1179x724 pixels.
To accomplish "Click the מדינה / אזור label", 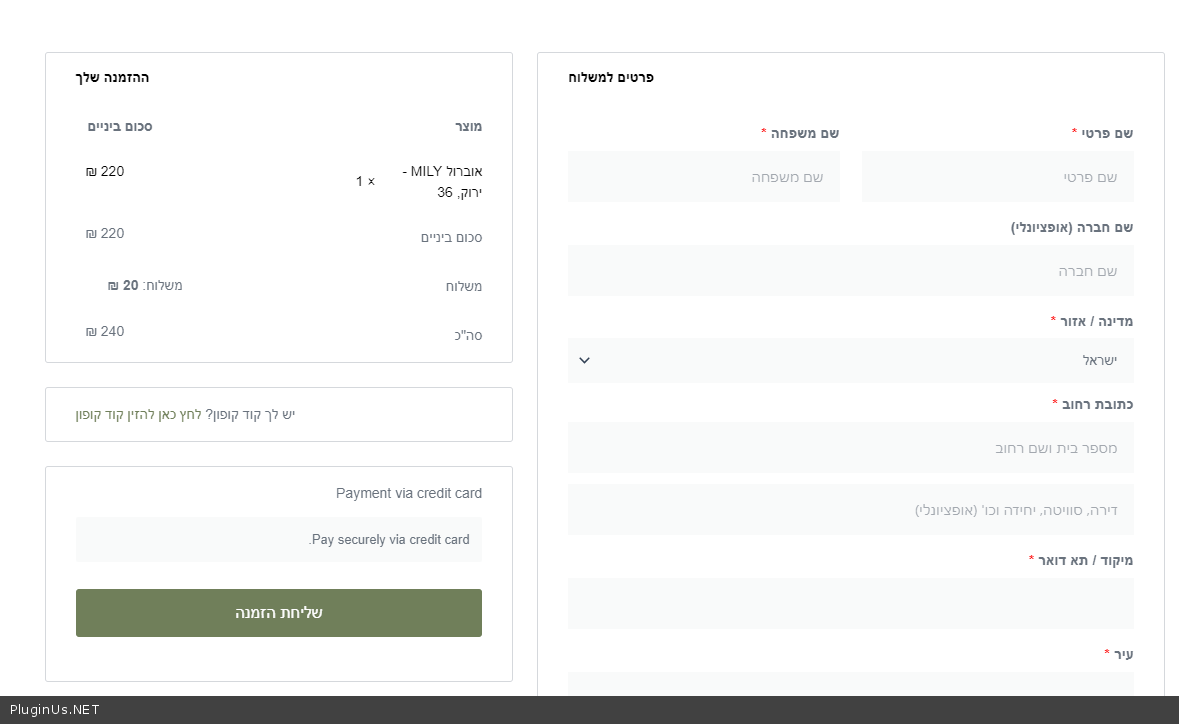I will [x=1096, y=321].
